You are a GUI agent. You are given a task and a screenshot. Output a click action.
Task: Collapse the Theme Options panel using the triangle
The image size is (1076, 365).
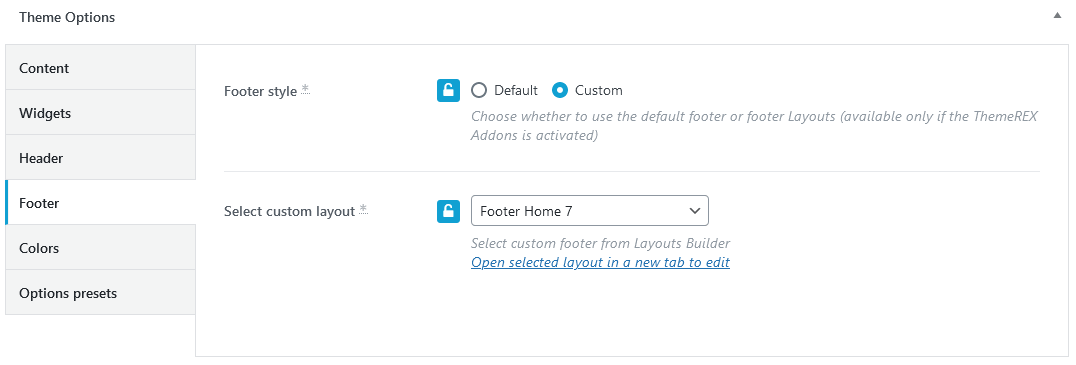[x=1057, y=16]
